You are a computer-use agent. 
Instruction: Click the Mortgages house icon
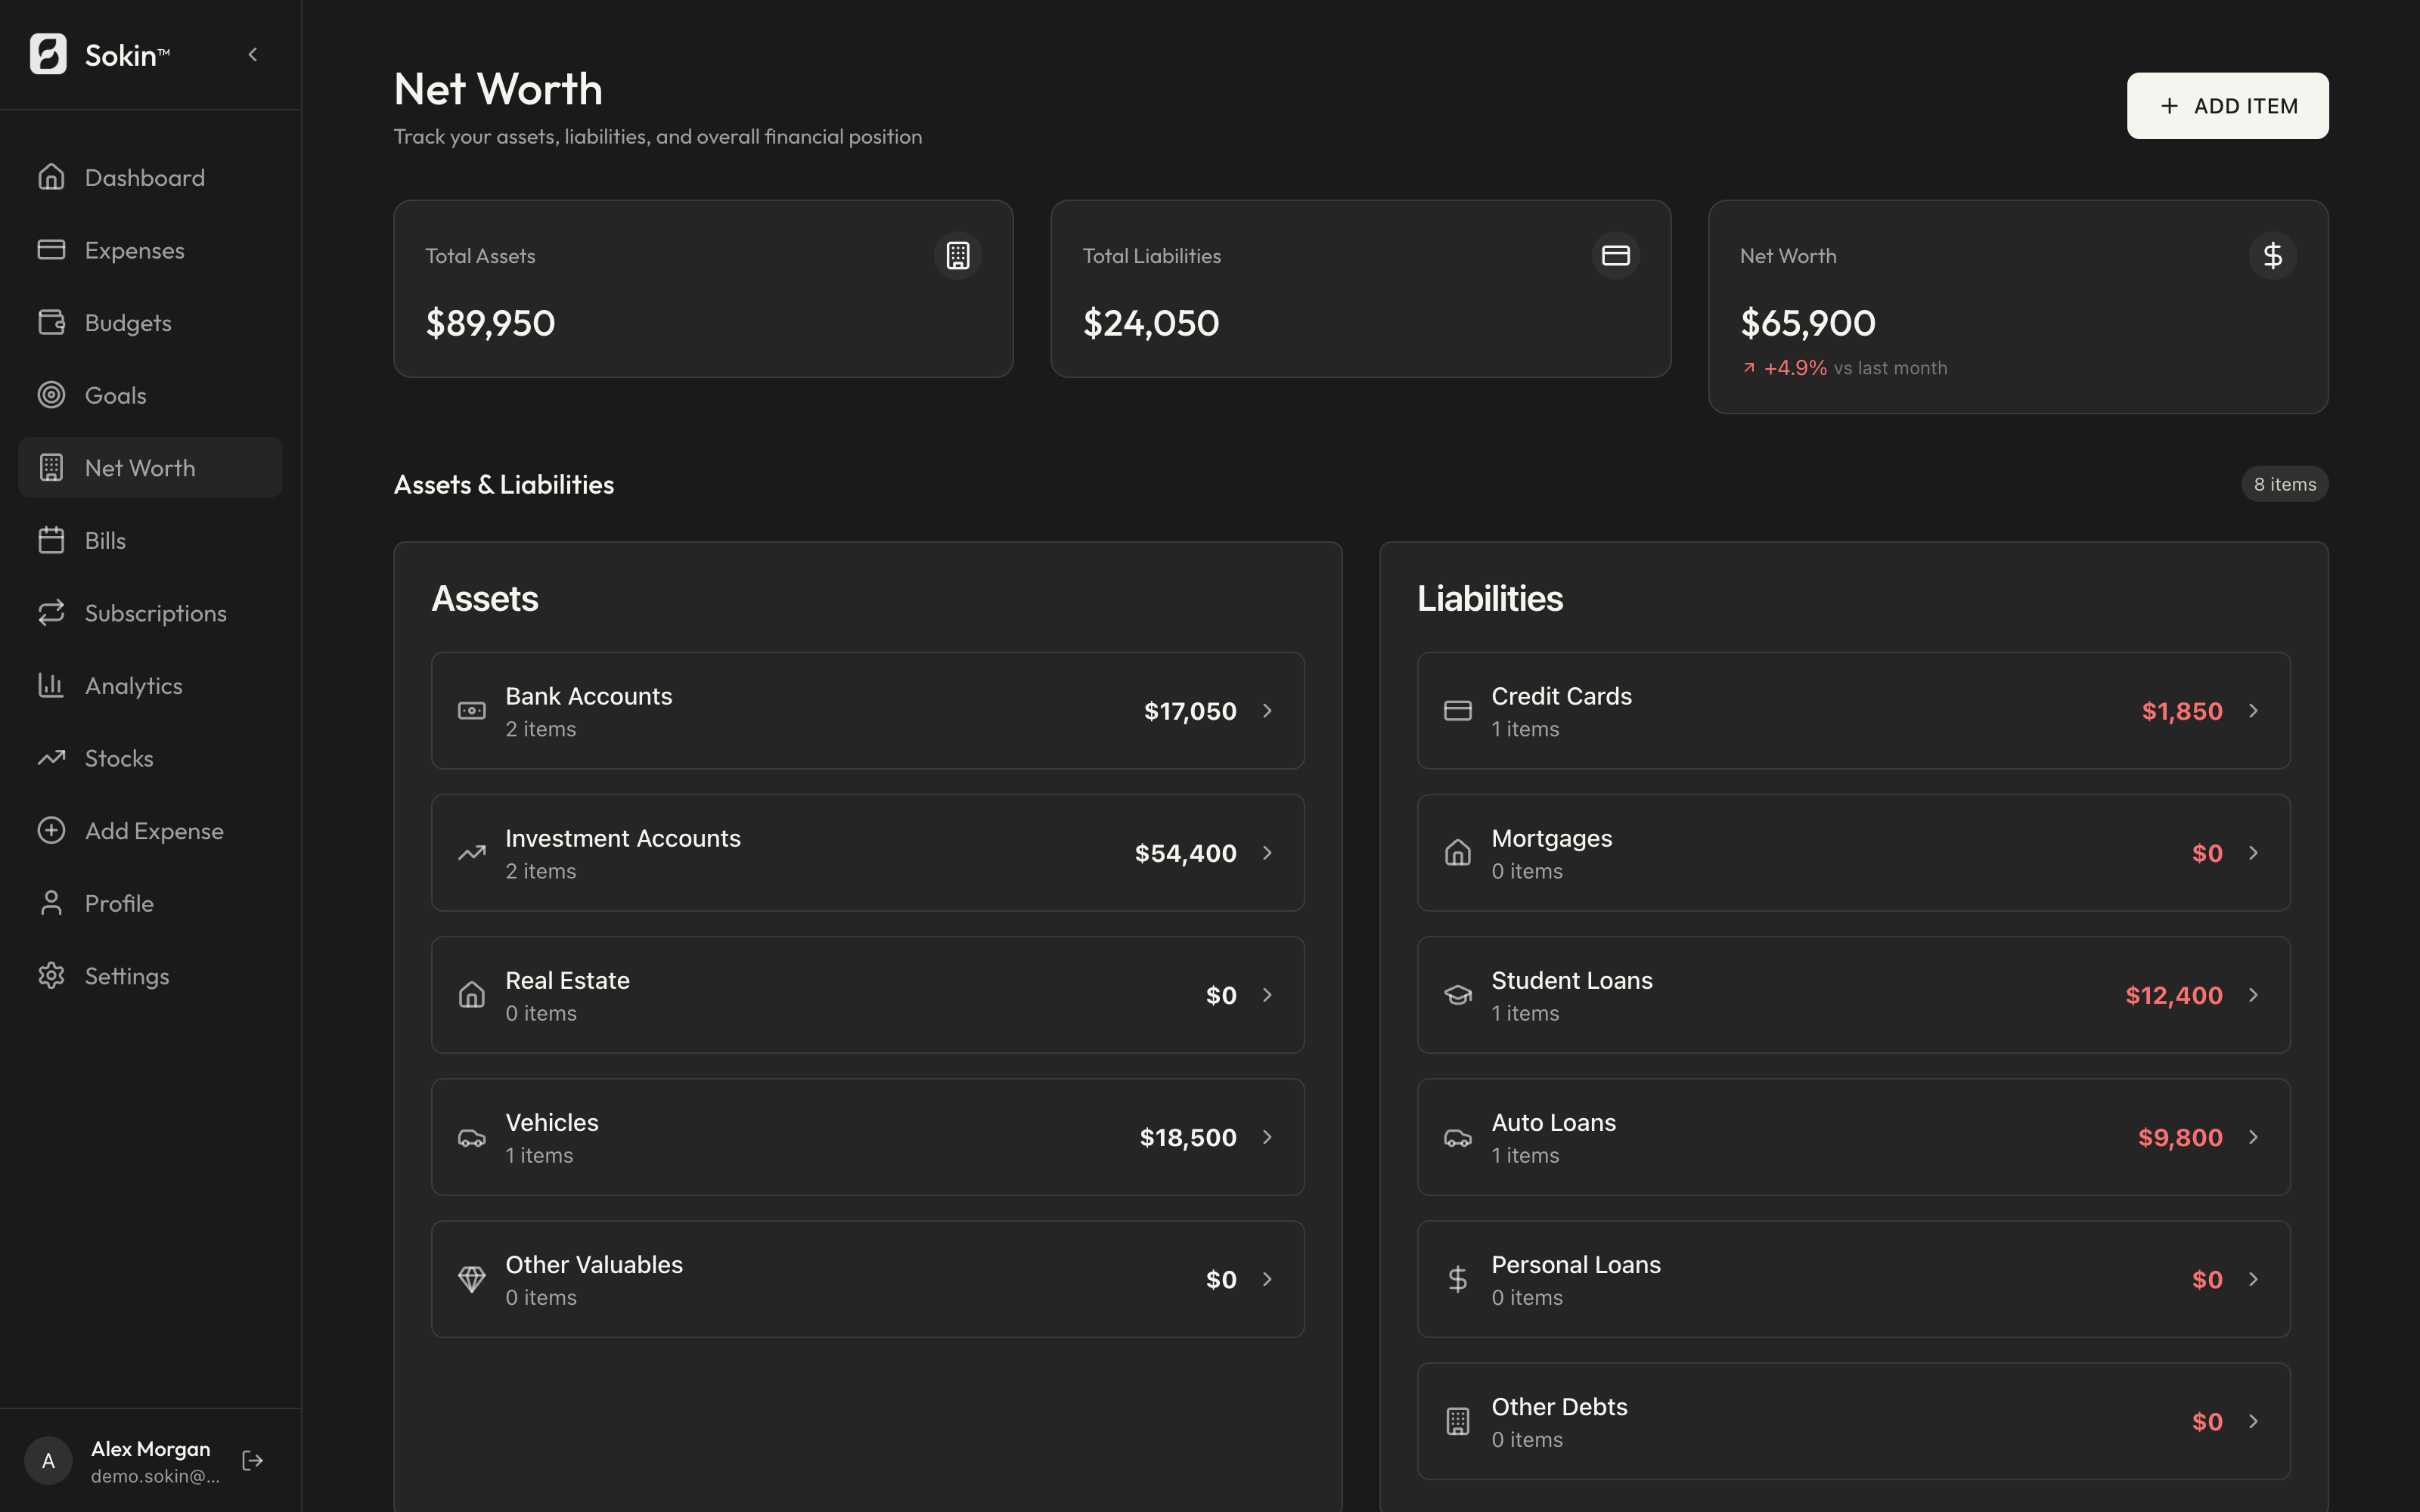click(1458, 853)
